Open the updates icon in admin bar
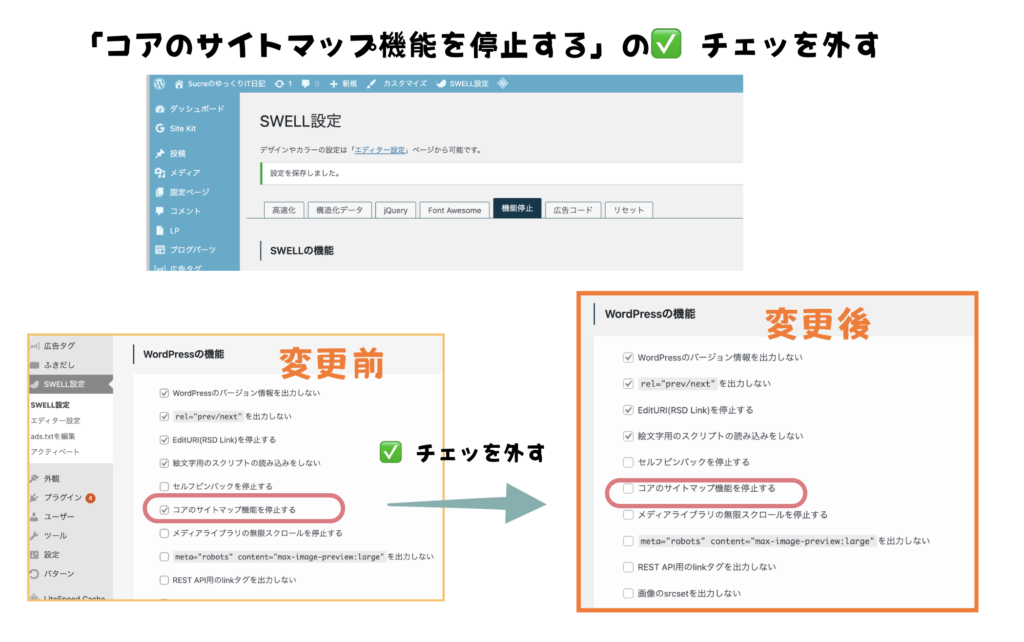The height and width of the screenshot is (642, 1024). [279, 84]
